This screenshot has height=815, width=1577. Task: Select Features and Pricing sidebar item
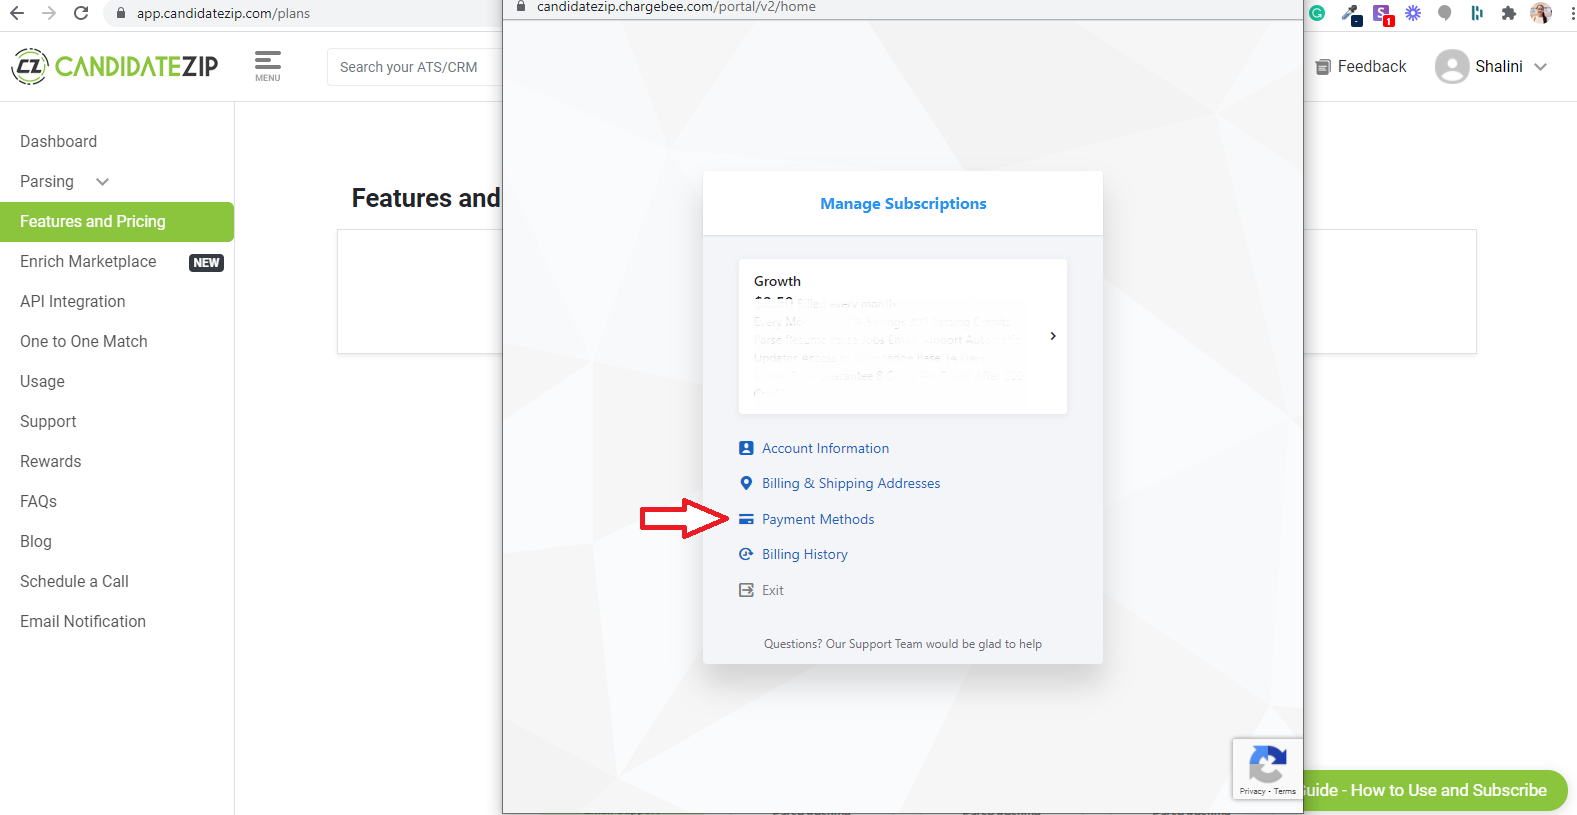pos(117,221)
